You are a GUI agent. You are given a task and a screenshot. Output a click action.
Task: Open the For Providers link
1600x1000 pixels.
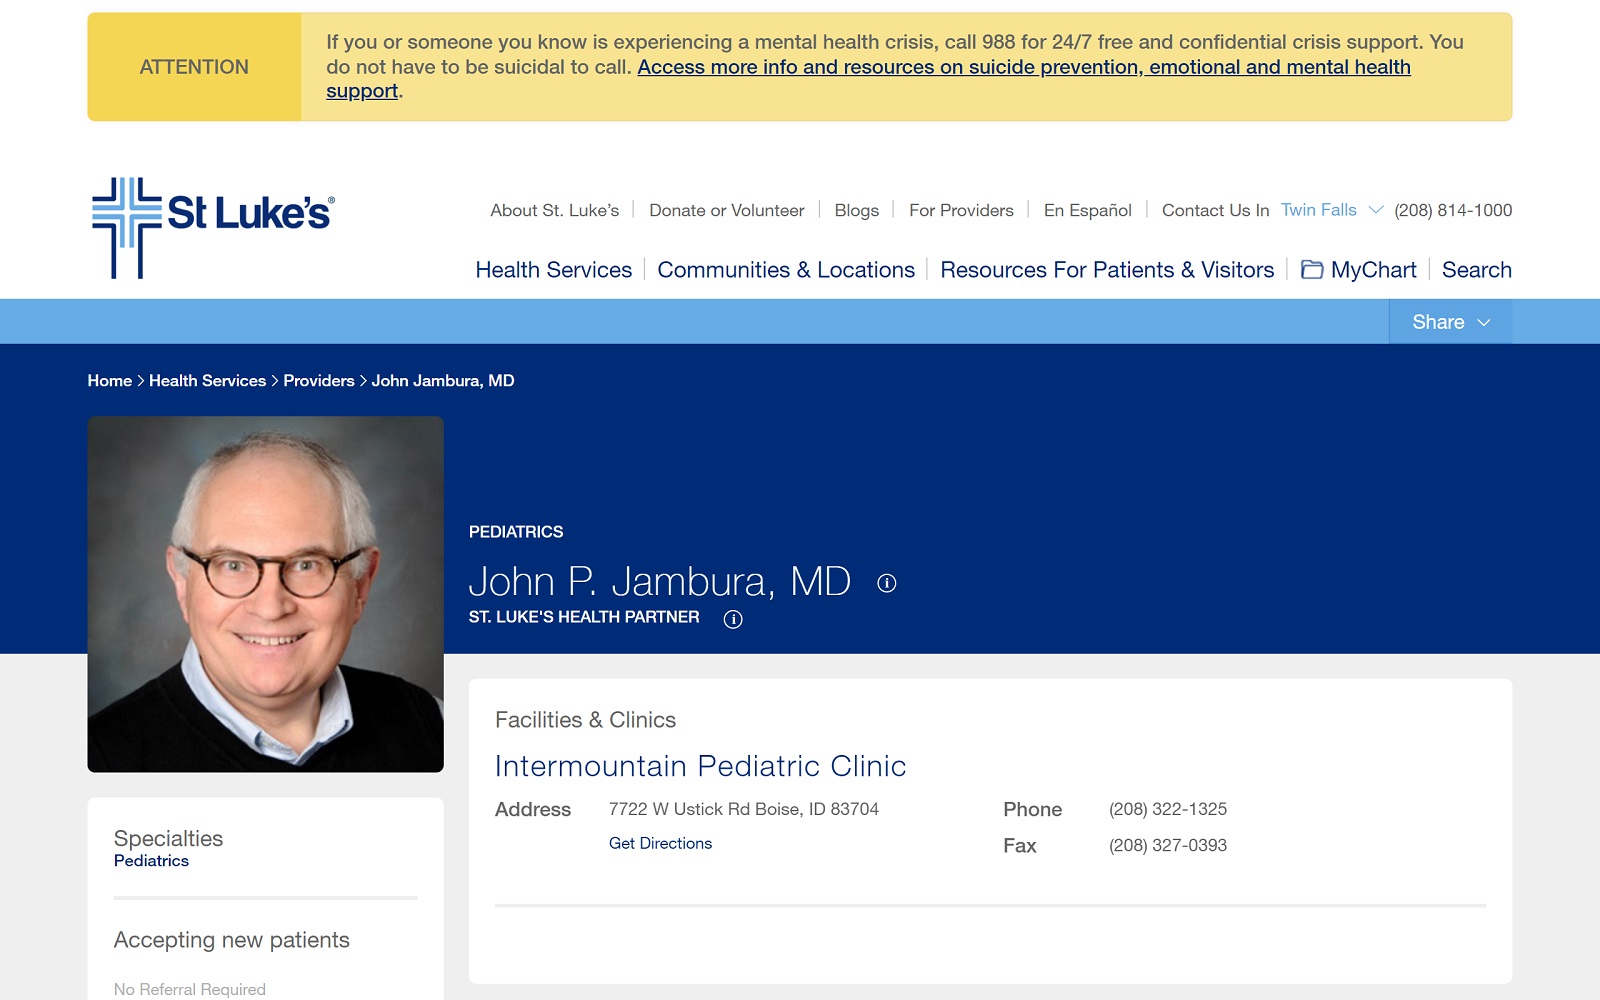961,210
